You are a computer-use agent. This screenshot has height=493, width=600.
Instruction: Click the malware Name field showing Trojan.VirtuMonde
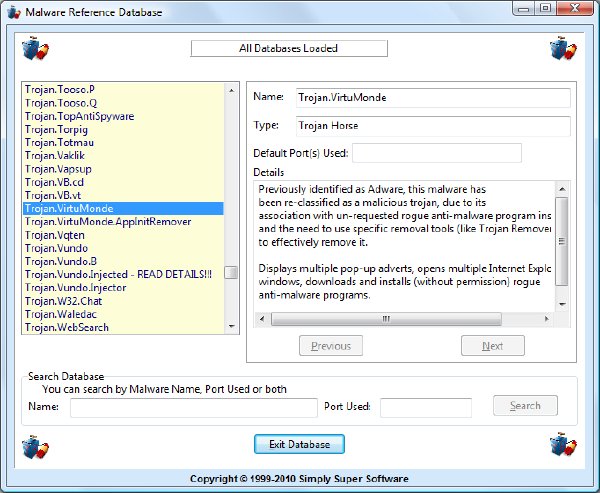click(433, 98)
